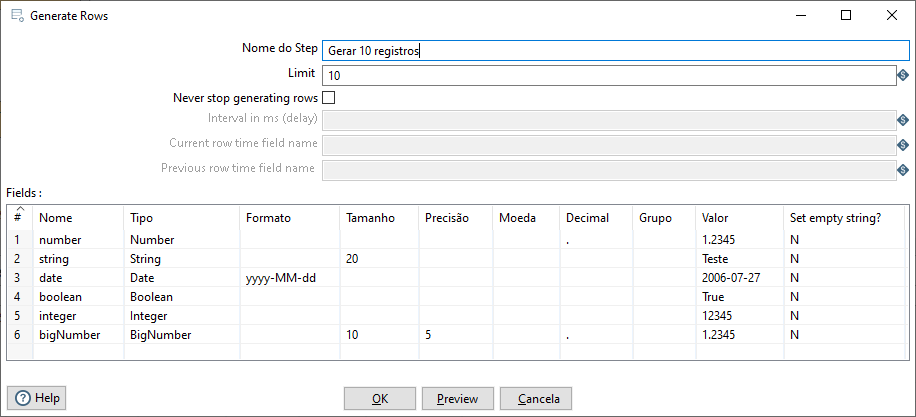Click the Number type cell in row 1
The width and height of the screenshot is (916, 417).
click(182, 239)
